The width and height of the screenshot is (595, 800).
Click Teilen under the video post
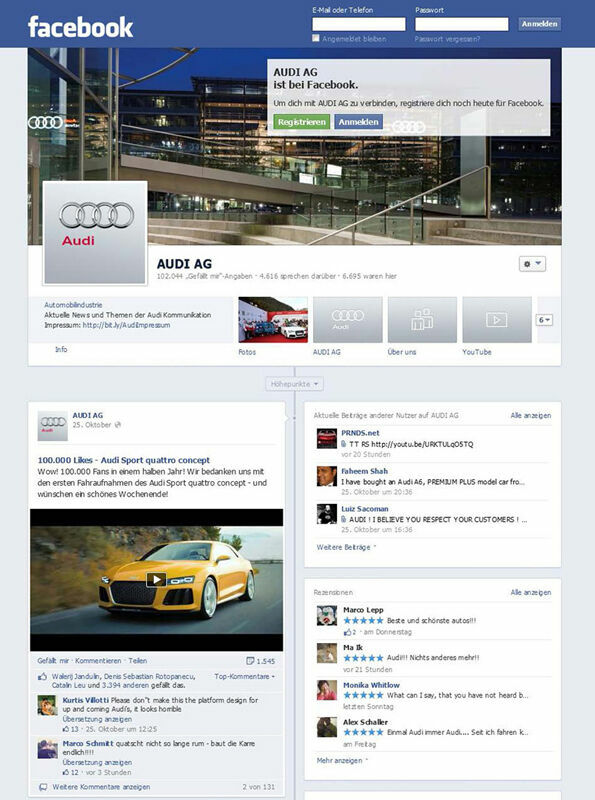pyautogui.click(x=137, y=661)
